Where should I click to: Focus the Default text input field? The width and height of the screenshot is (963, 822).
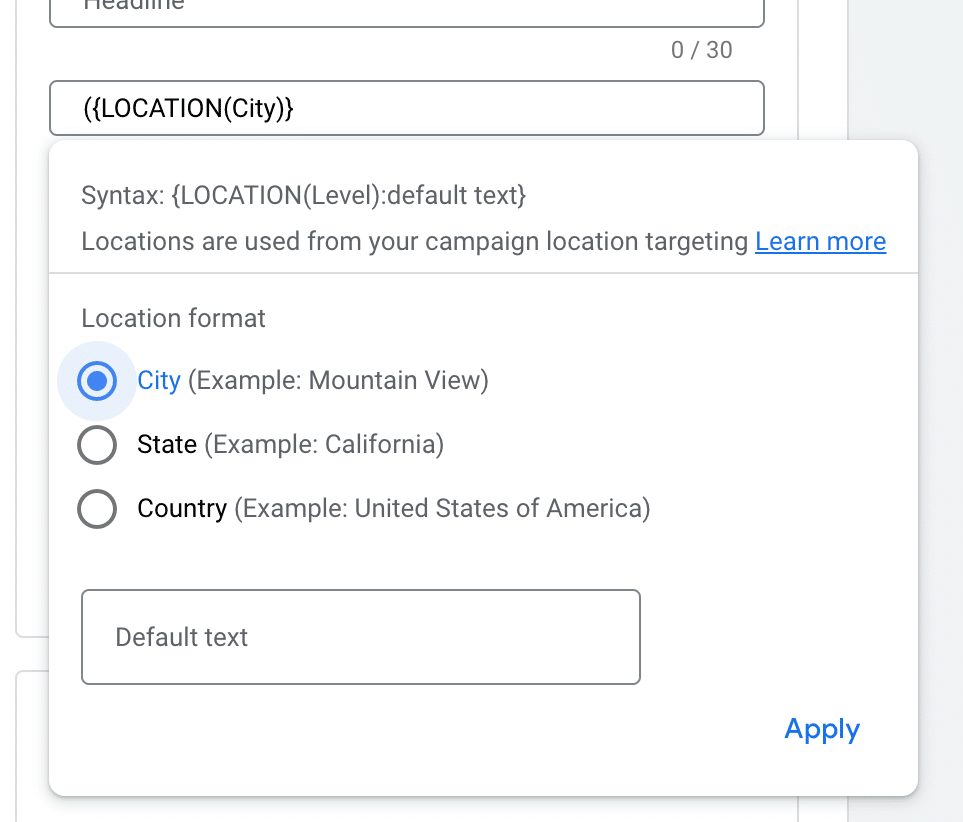(x=360, y=637)
